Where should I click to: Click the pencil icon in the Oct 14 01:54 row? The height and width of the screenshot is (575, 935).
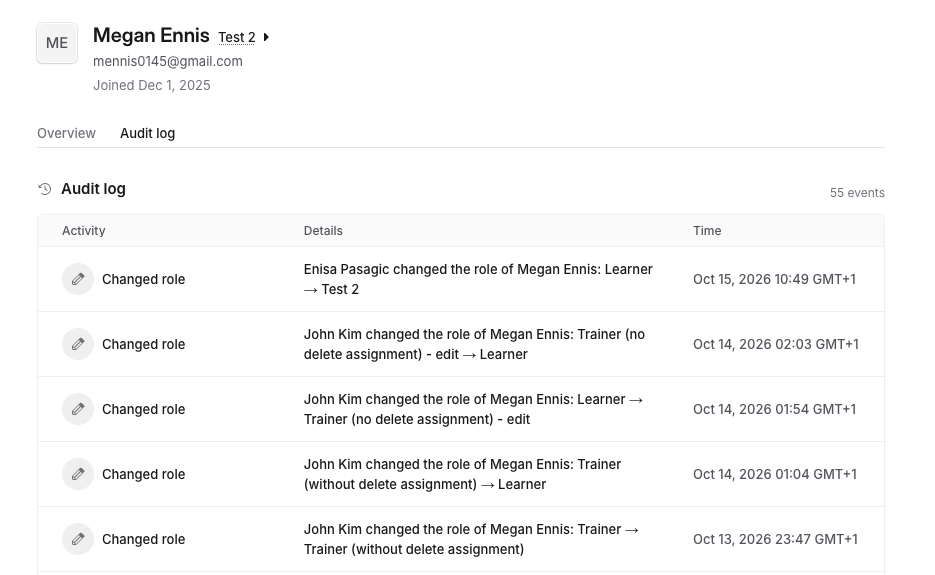coord(78,409)
